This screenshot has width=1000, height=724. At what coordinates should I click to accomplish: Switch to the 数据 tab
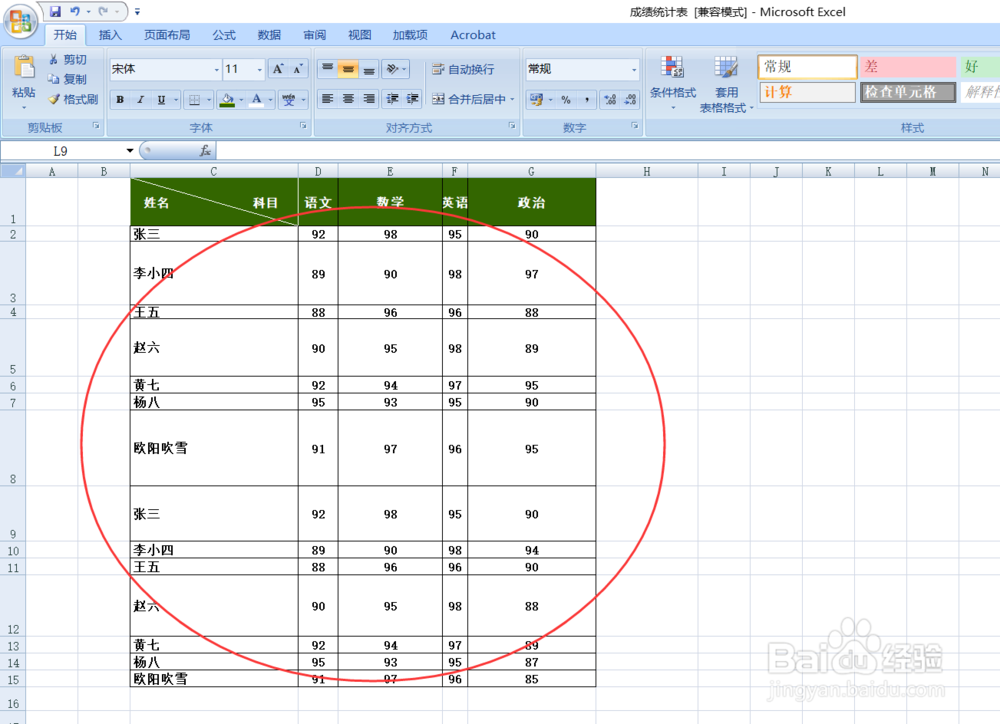click(269, 35)
